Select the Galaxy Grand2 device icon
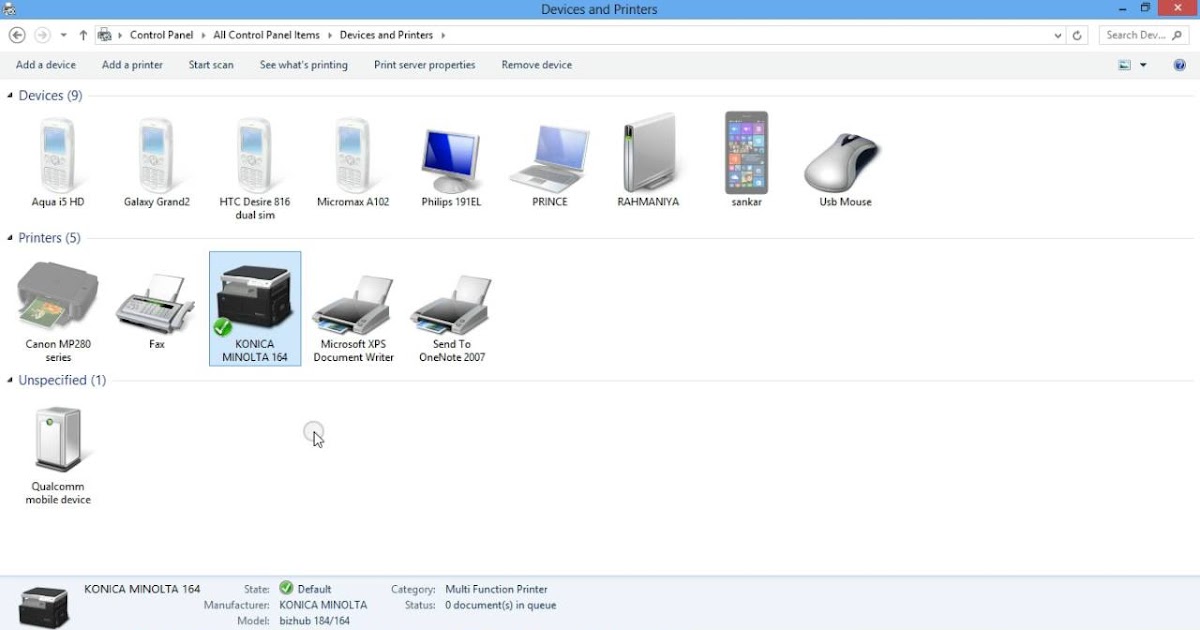The image size is (1200, 630). (157, 163)
